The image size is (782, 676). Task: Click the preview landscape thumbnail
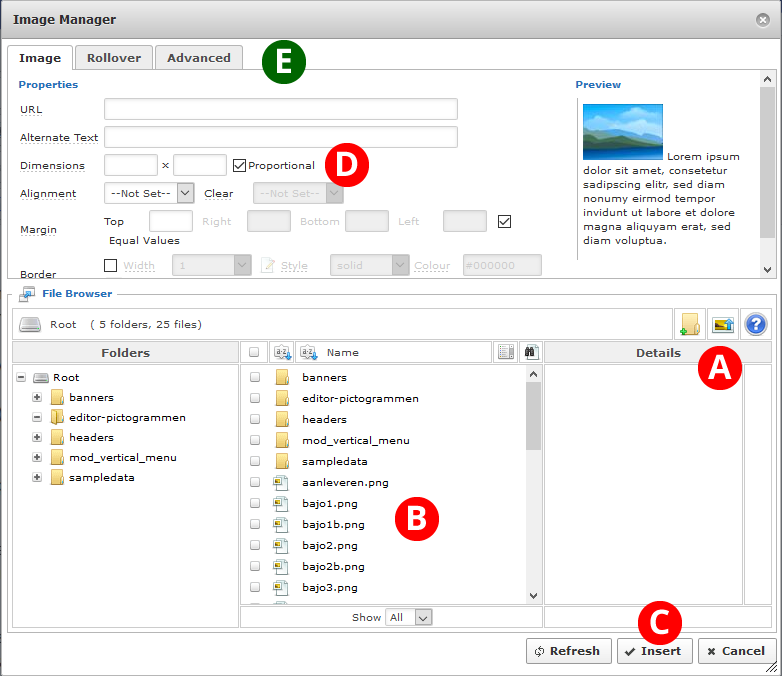[x=623, y=132]
